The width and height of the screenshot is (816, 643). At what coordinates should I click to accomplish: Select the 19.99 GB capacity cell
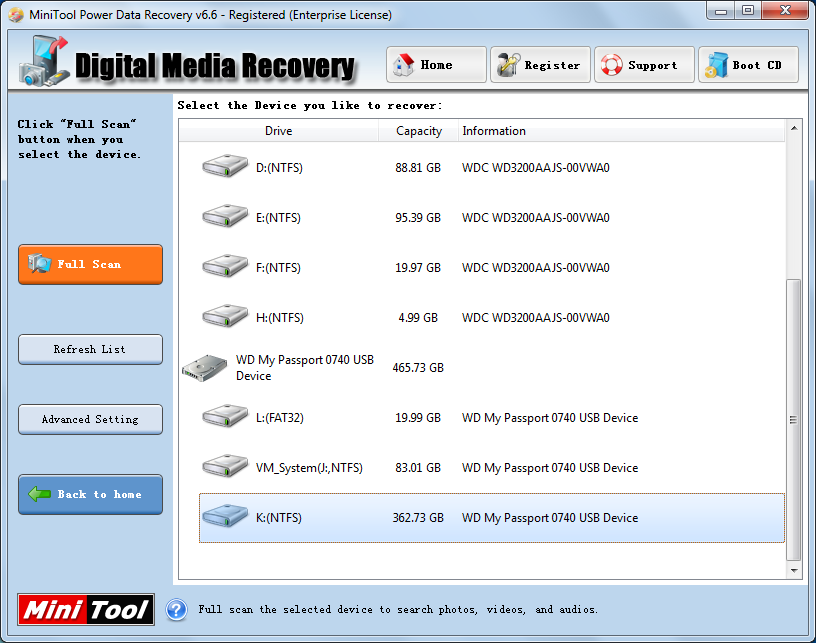pyautogui.click(x=418, y=418)
